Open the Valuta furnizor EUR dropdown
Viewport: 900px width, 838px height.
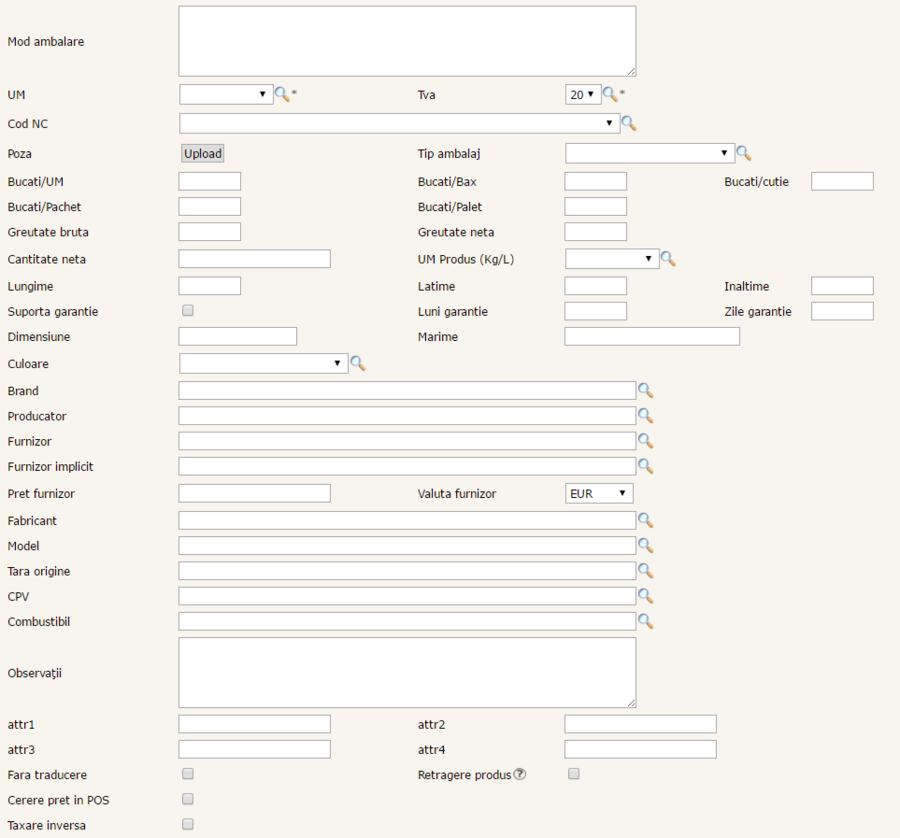599,493
